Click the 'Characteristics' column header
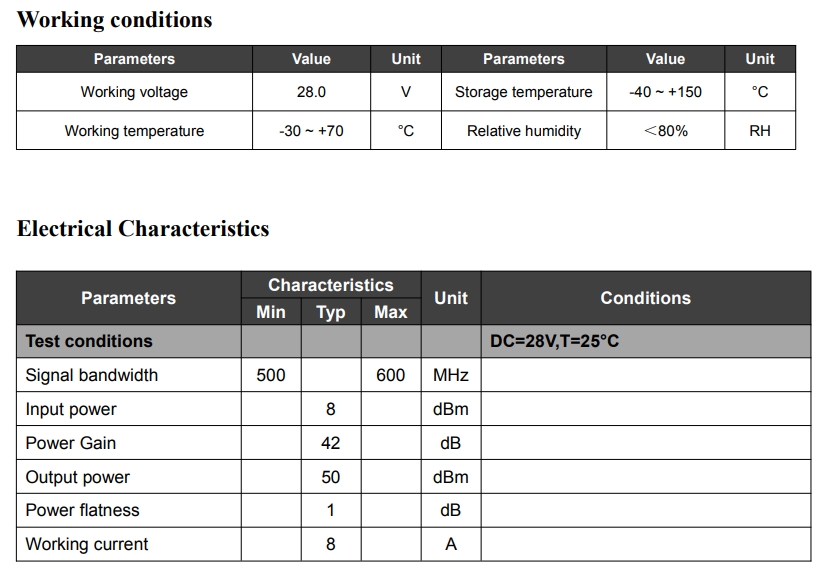The height and width of the screenshot is (570, 827). (x=330, y=285)
